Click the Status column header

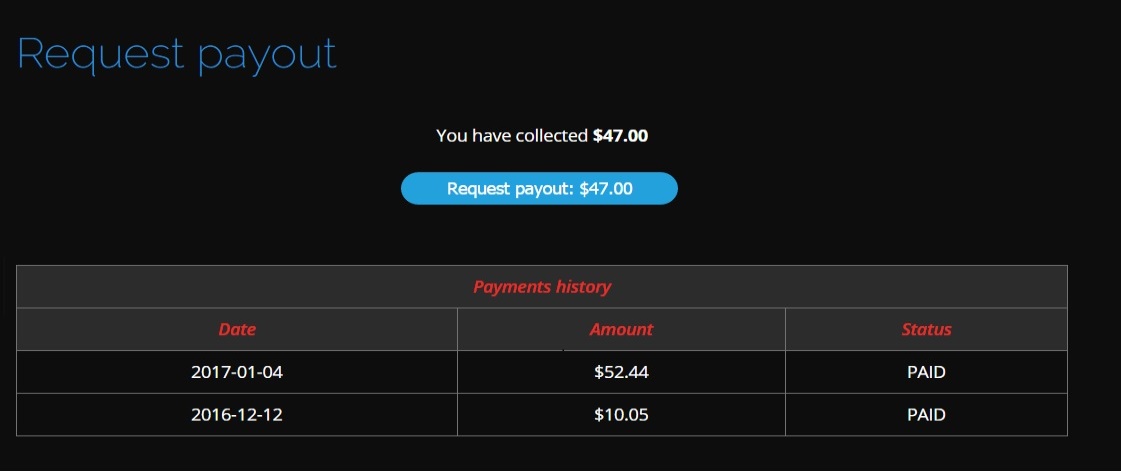pyautogui.click(x=926, y=329)
